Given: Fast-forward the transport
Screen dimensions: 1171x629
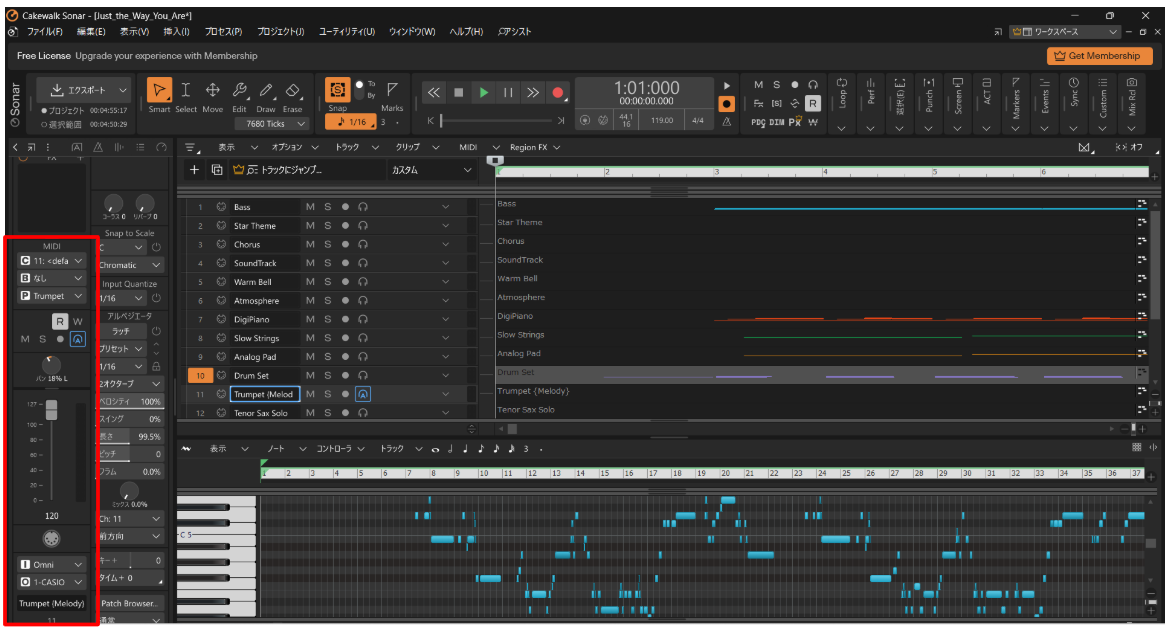Looking at the screenshot, I should coord(532,93).
